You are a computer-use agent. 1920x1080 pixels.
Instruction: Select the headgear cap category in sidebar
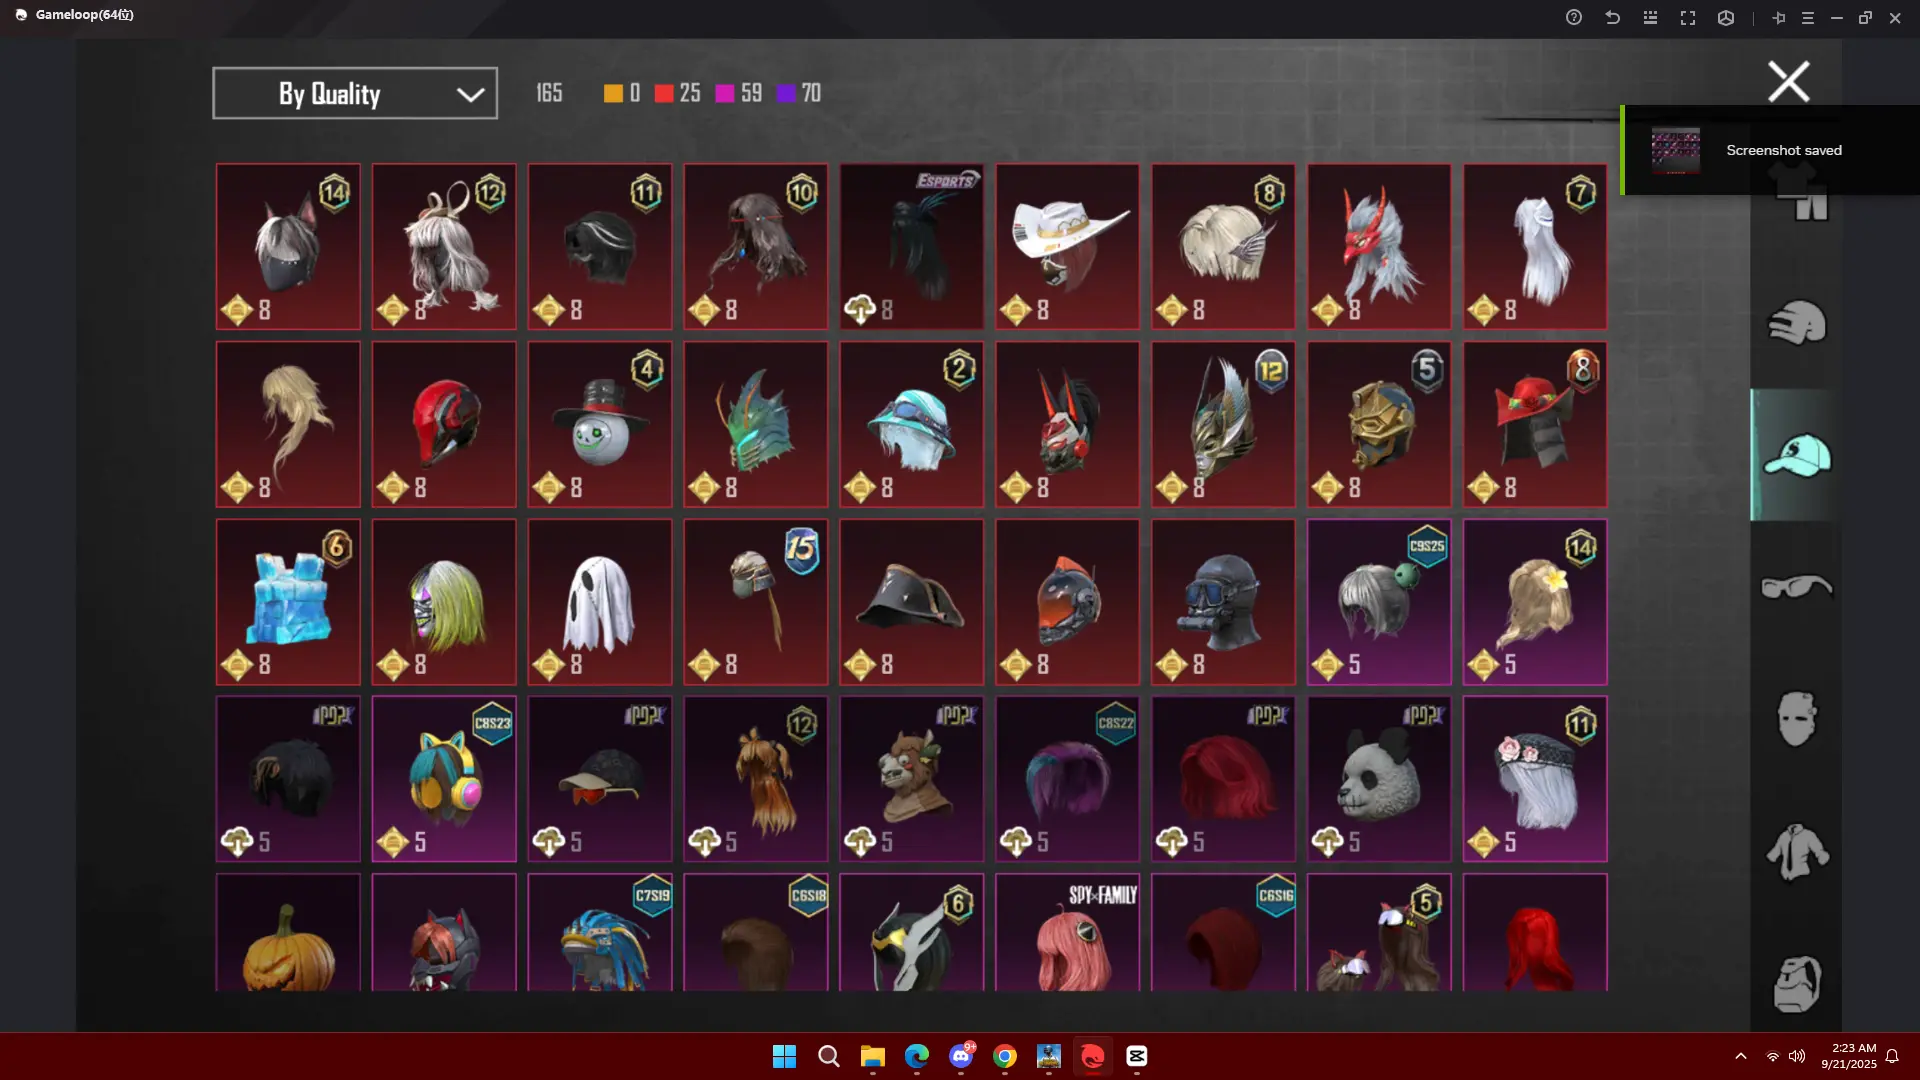click(1796, 456)
